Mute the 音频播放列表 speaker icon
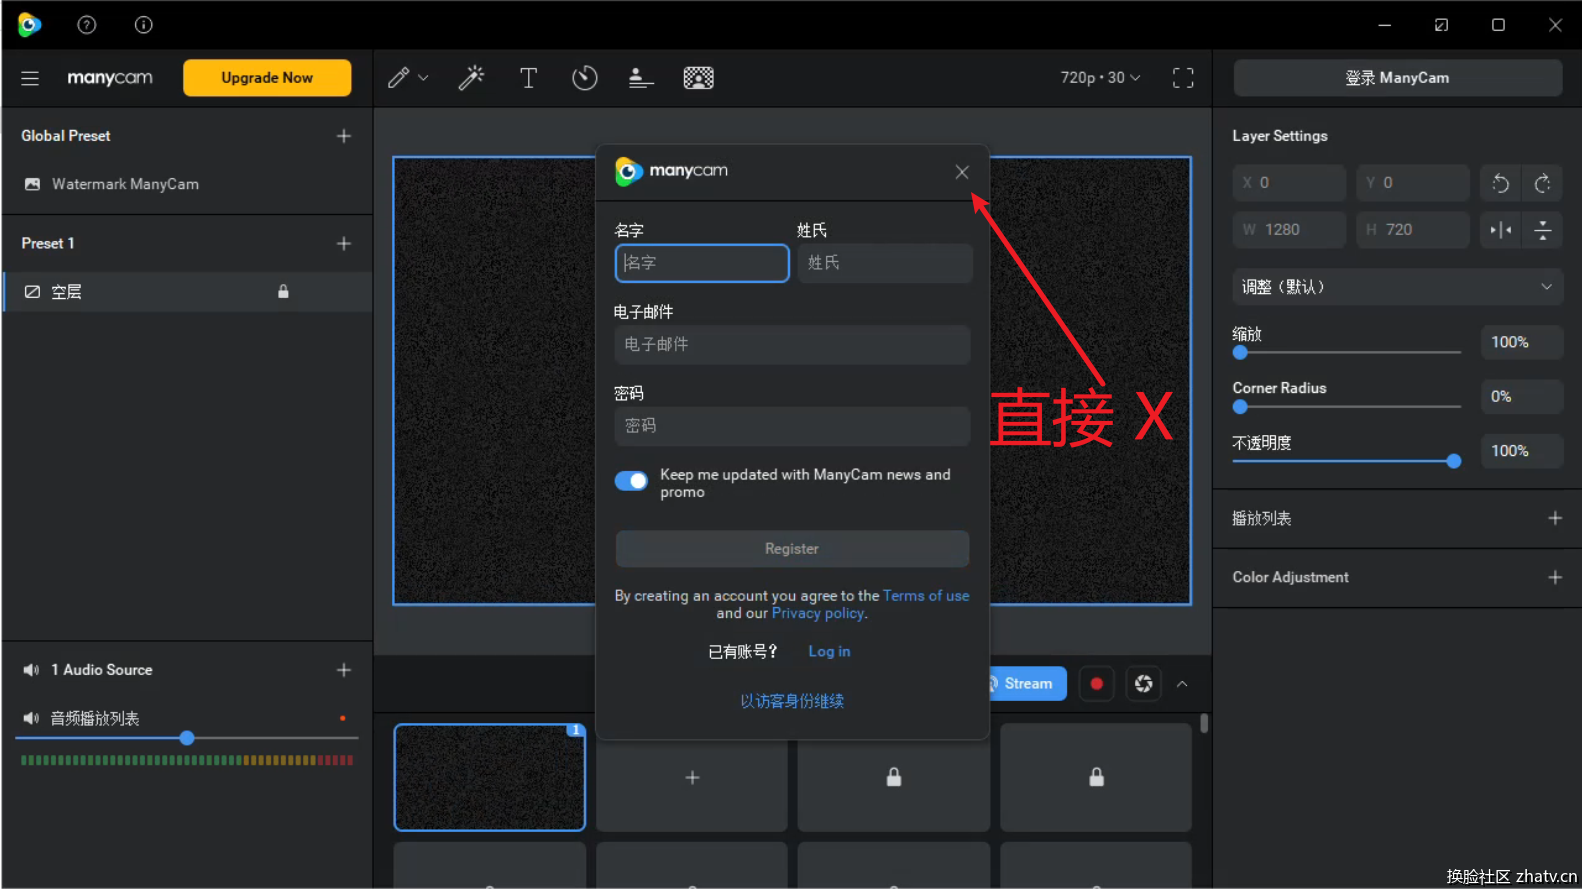 pyautogui.click(x=31, y=718)
